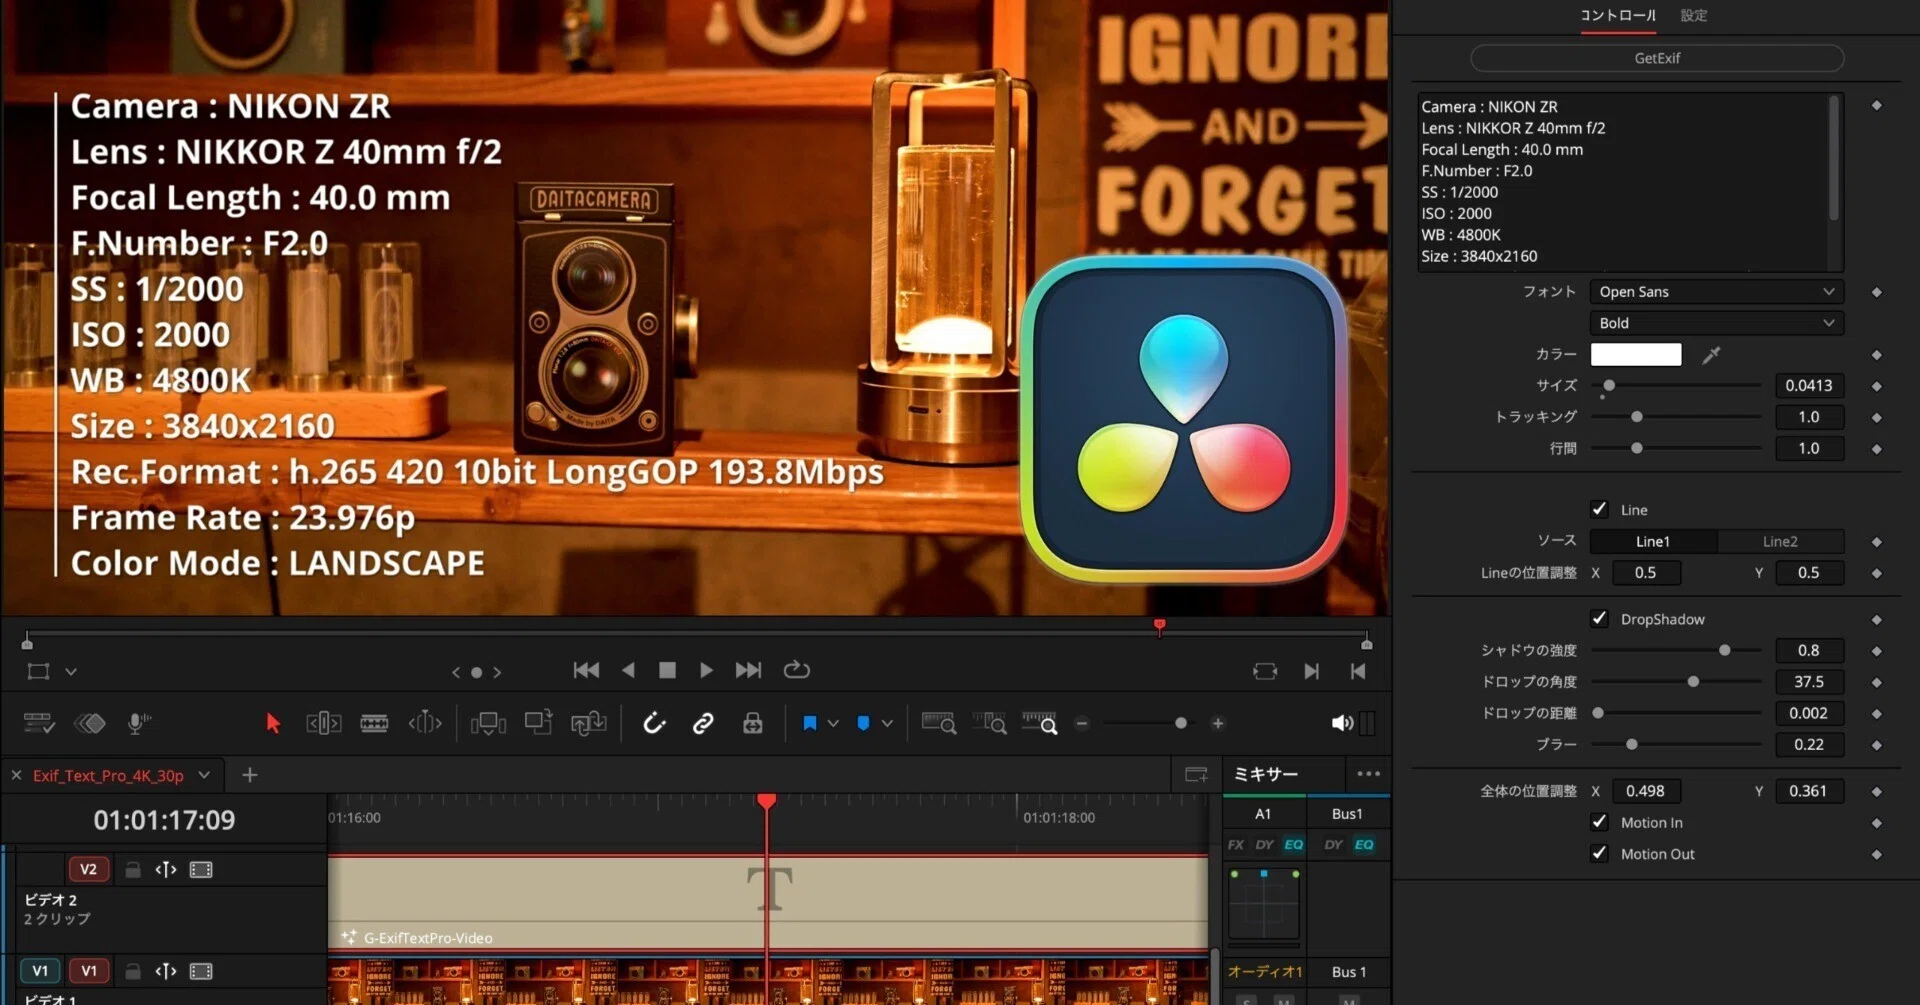1920x1005 pixels.
Task: Play the timeline in reverse
Action: tap(628, 670)
